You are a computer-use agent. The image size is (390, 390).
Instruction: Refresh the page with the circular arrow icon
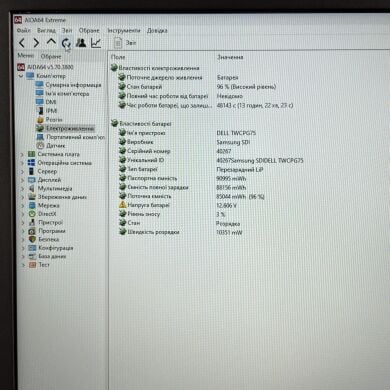coord(66,43)
